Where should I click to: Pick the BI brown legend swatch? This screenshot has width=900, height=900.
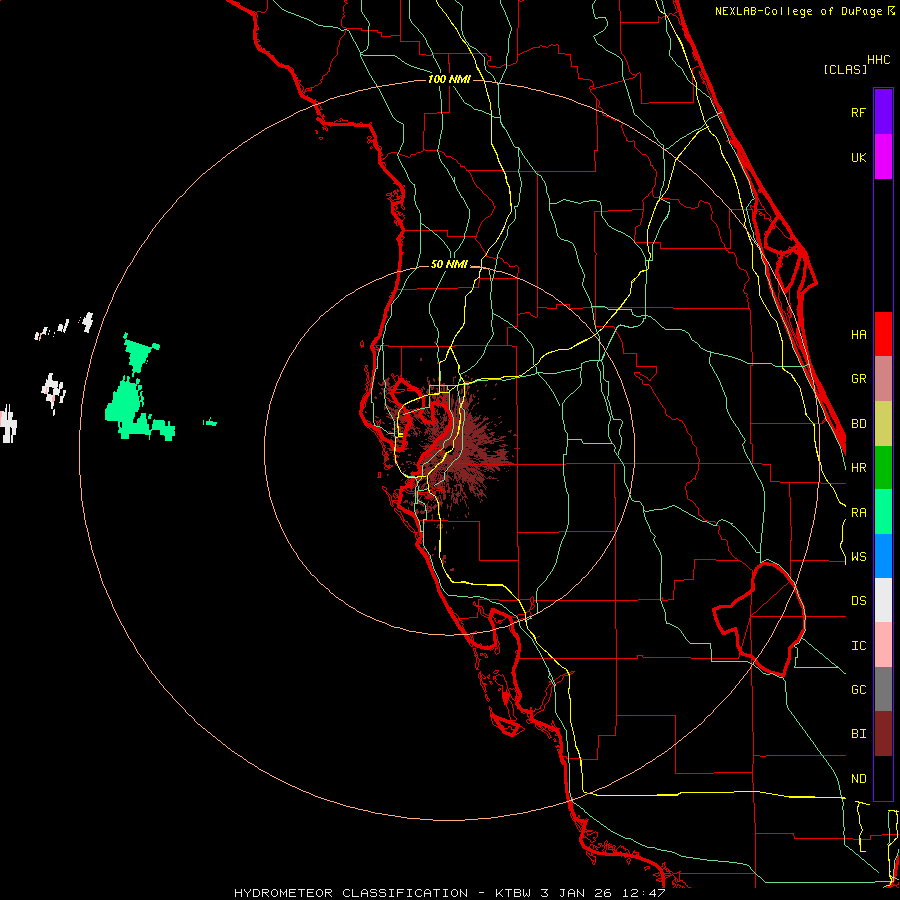tap(883, 734)
